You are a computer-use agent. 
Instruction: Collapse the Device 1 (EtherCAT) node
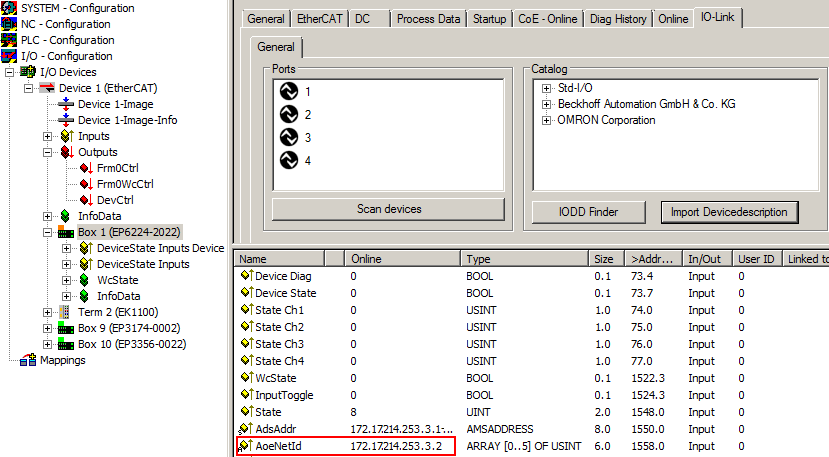click(29, 88)
